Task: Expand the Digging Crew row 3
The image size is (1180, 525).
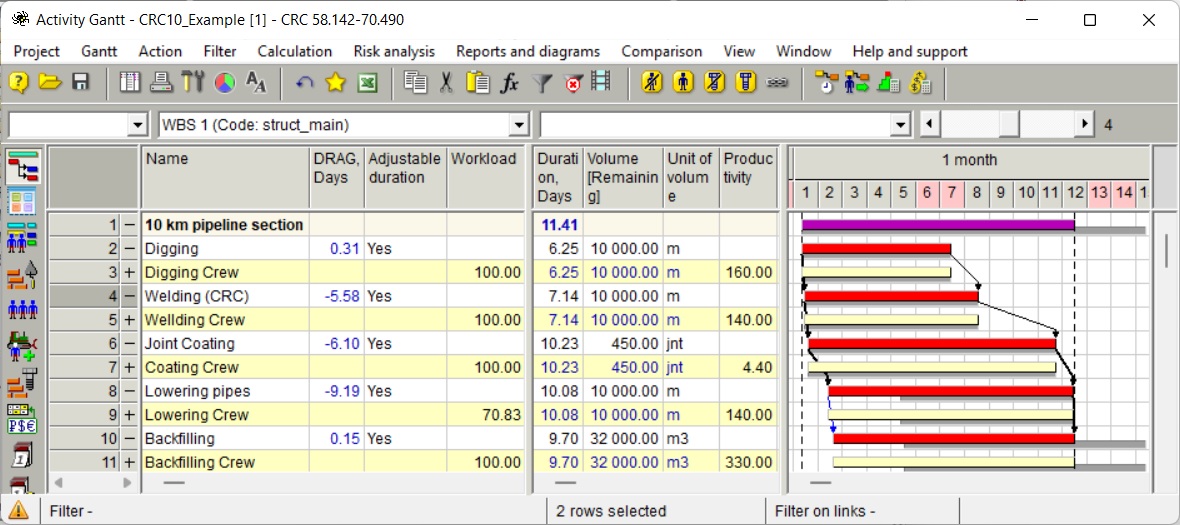Action: [x=129, y=272]
